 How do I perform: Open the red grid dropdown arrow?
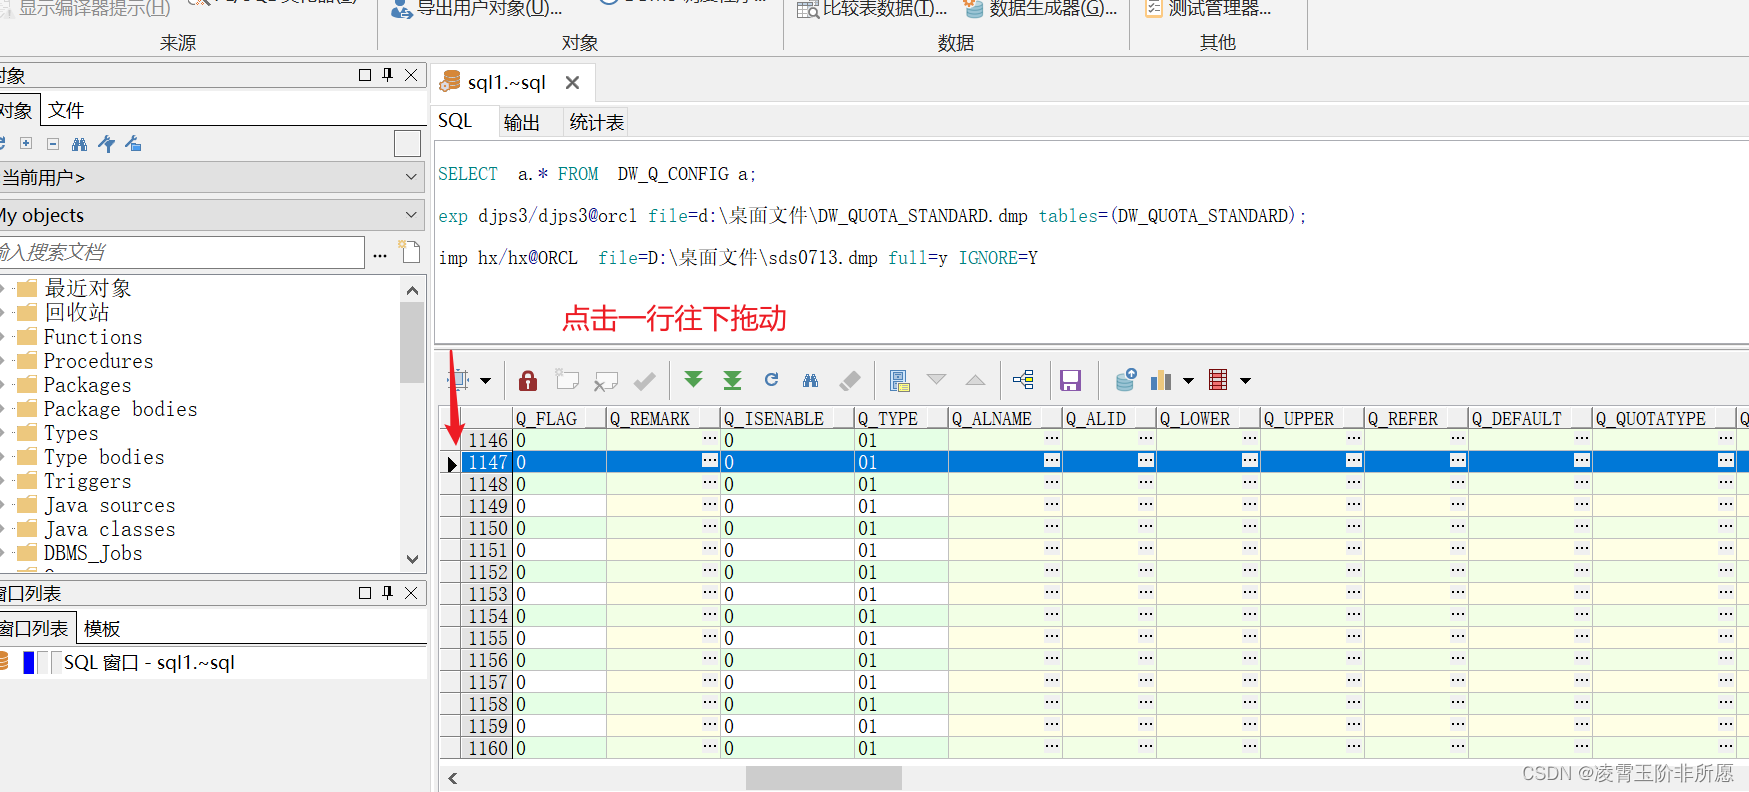tap(1246, 381)
